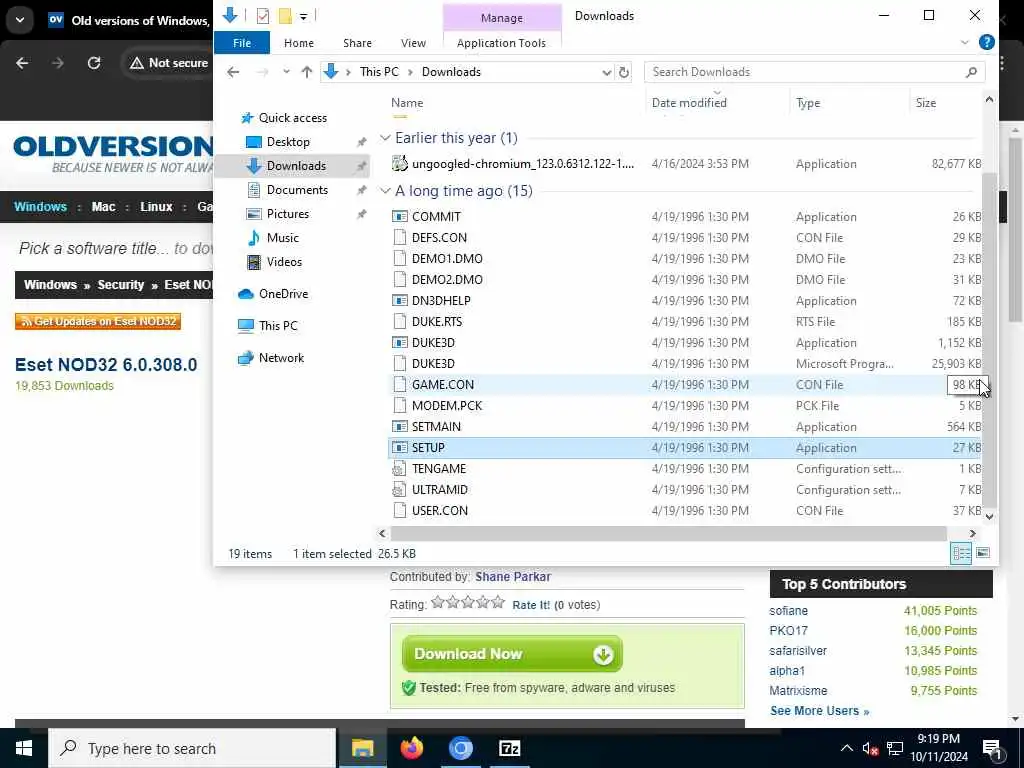1024x768 pixels.
Task: Select the DN3DHELP application icon
Action: 400,300
